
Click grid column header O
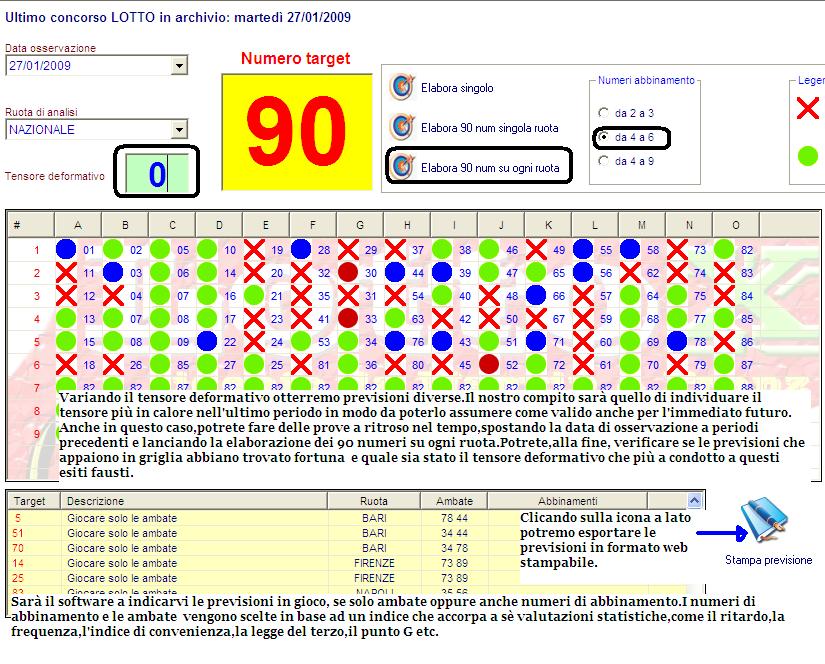pos(736,225)
